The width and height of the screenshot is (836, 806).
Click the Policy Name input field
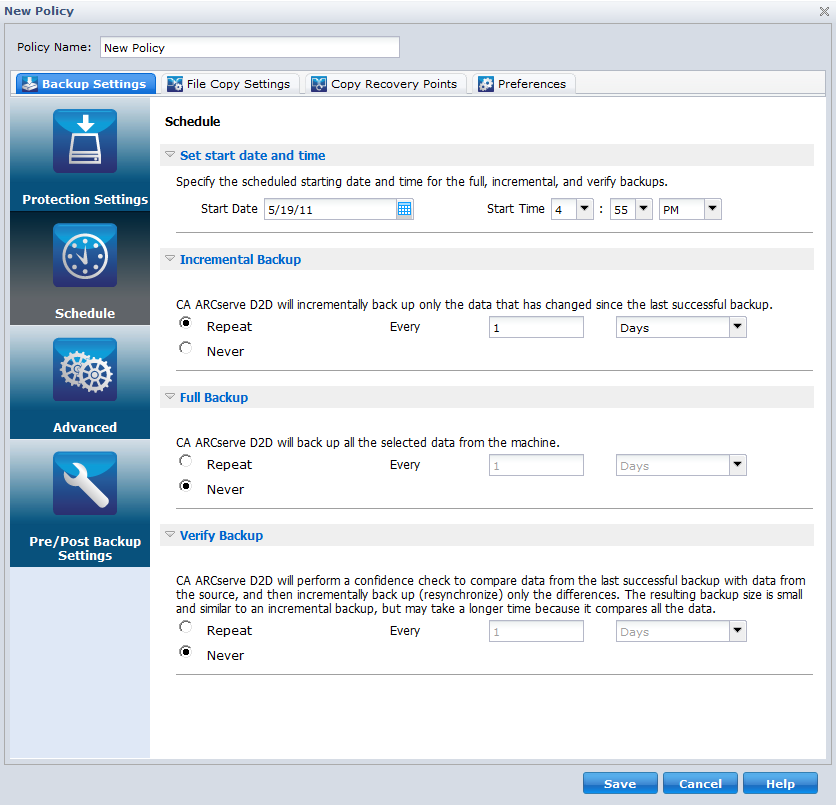[249, 47]
